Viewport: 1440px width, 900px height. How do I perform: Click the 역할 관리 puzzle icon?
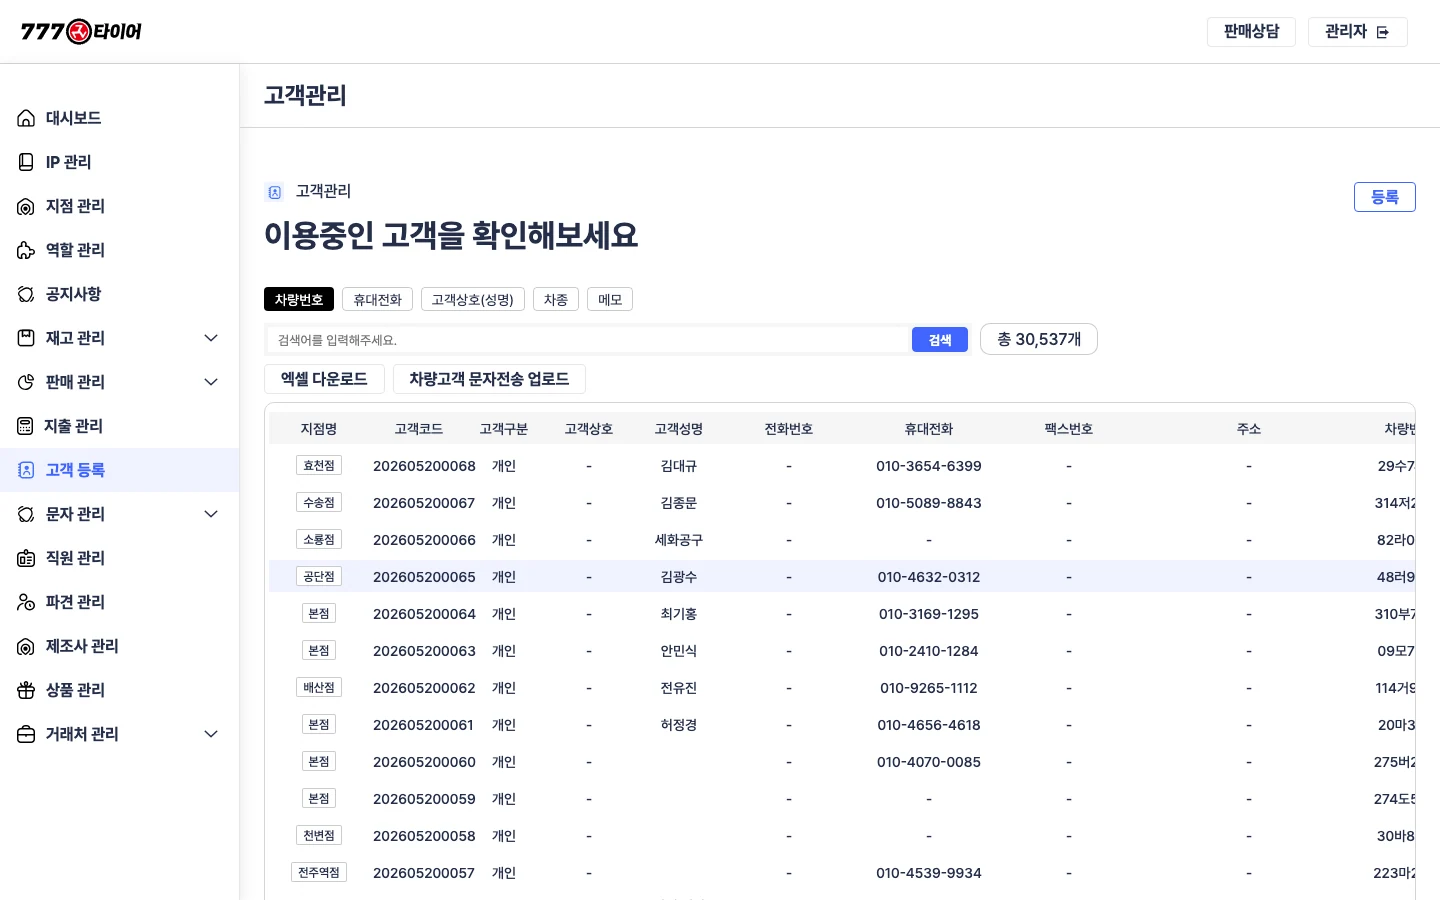(26, 250)
